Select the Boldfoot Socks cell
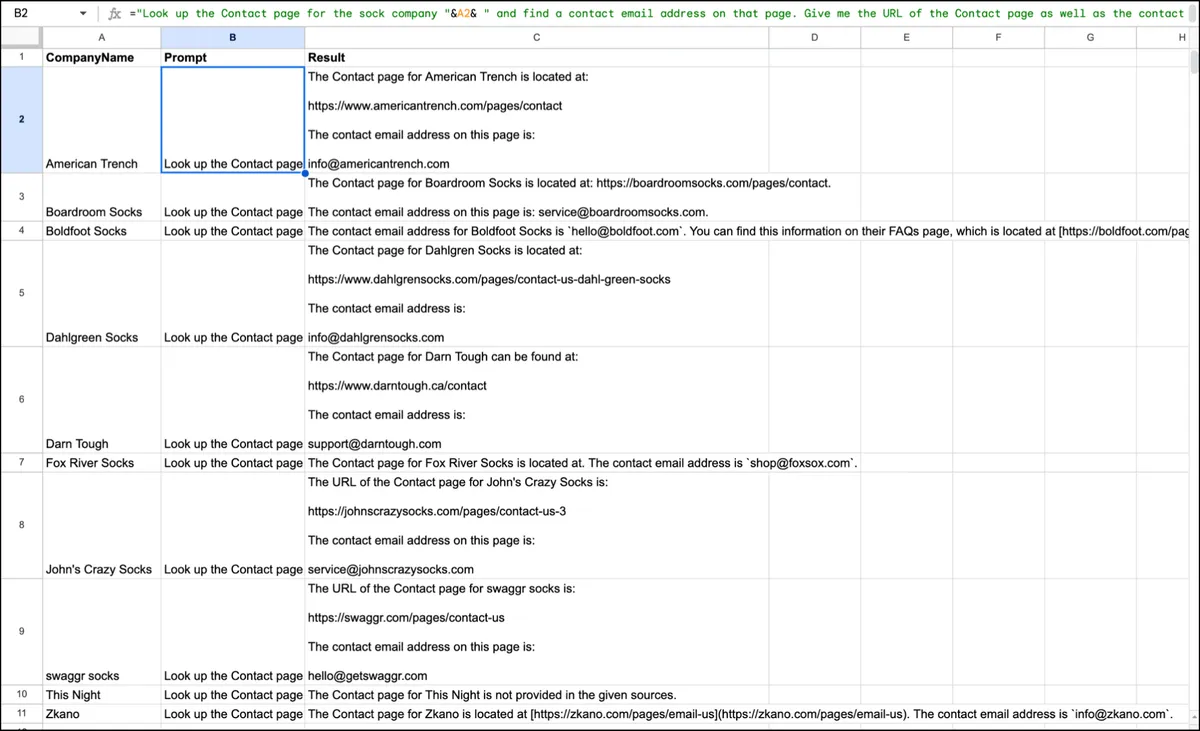This screenshot has width=1200, height=731. point(102,231)
